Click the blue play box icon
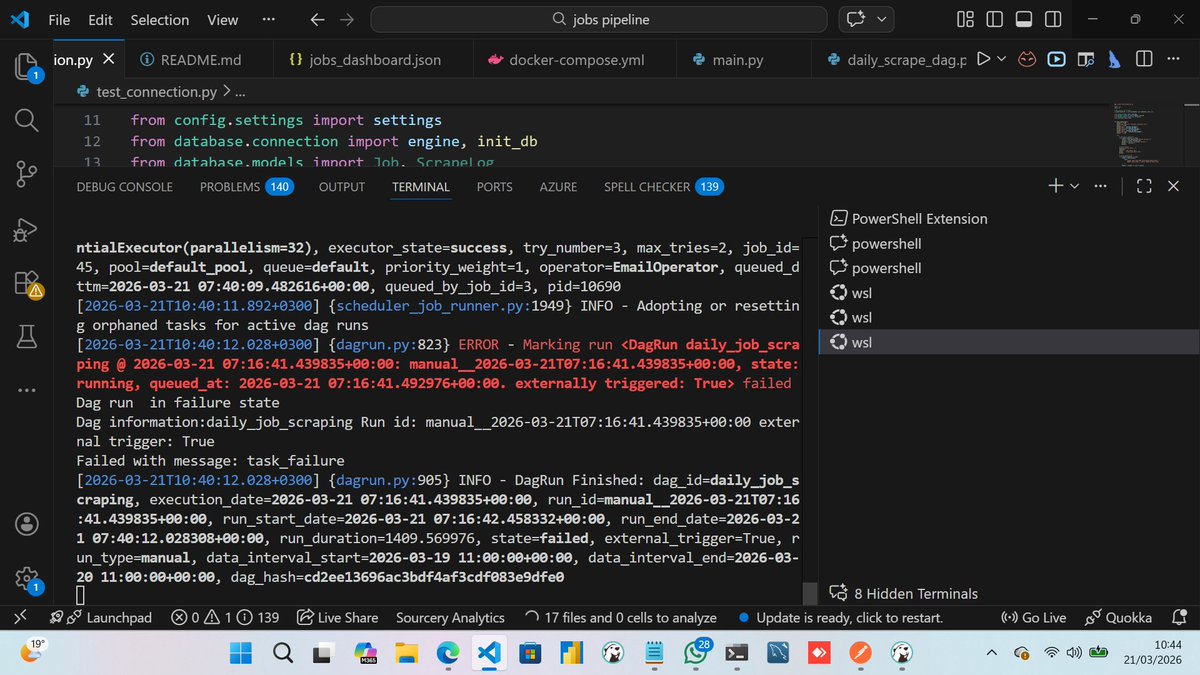 click(x=1056, y=60)
